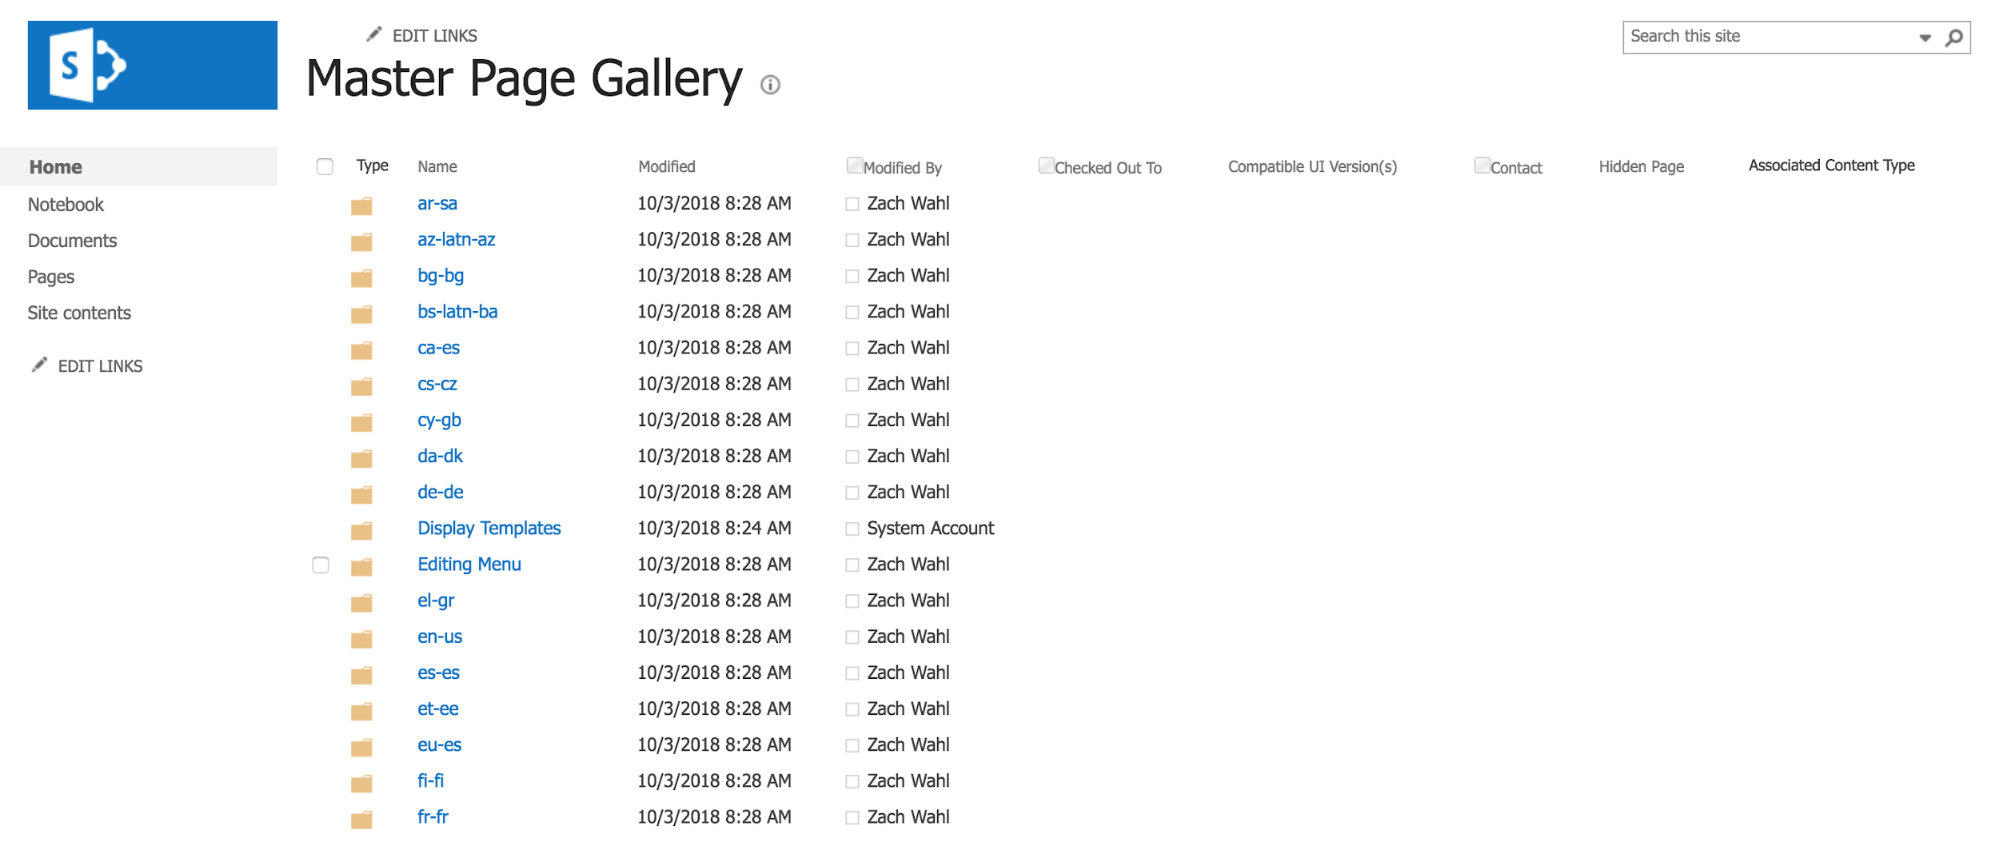Open the de-de folder link

tap(440, 492)
